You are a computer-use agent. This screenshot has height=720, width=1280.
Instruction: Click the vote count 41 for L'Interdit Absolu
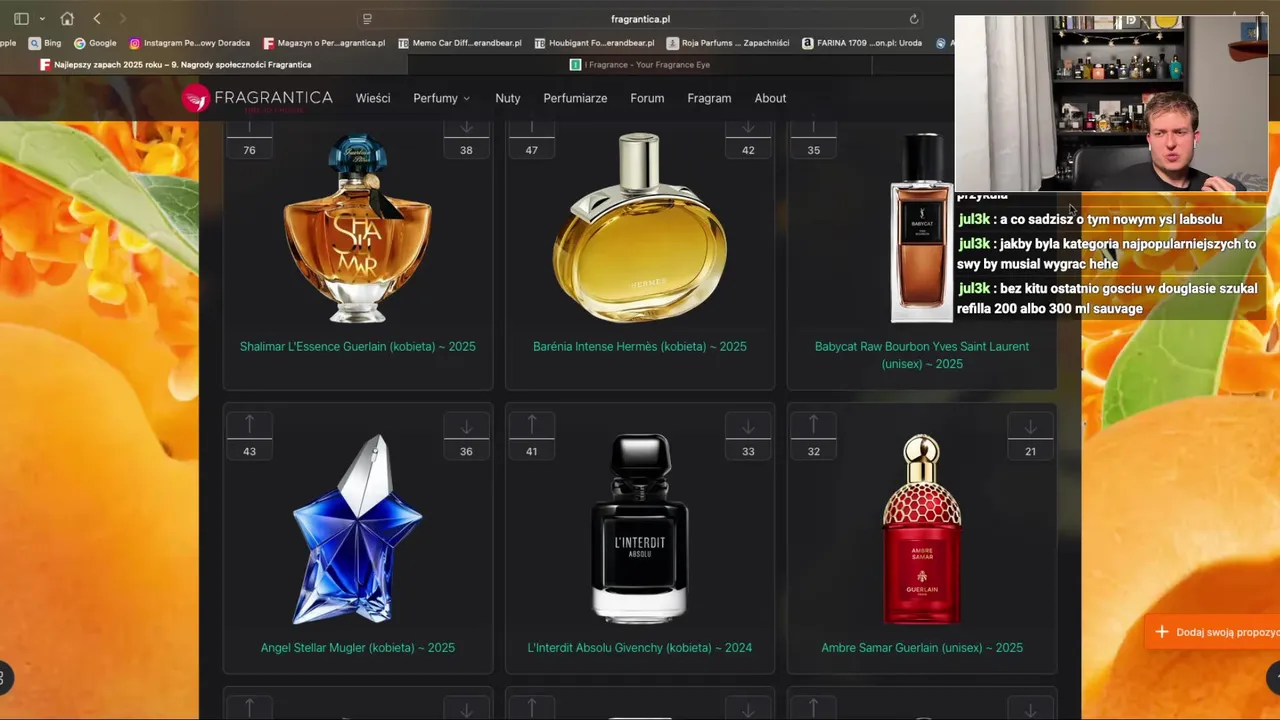(531, 451)
